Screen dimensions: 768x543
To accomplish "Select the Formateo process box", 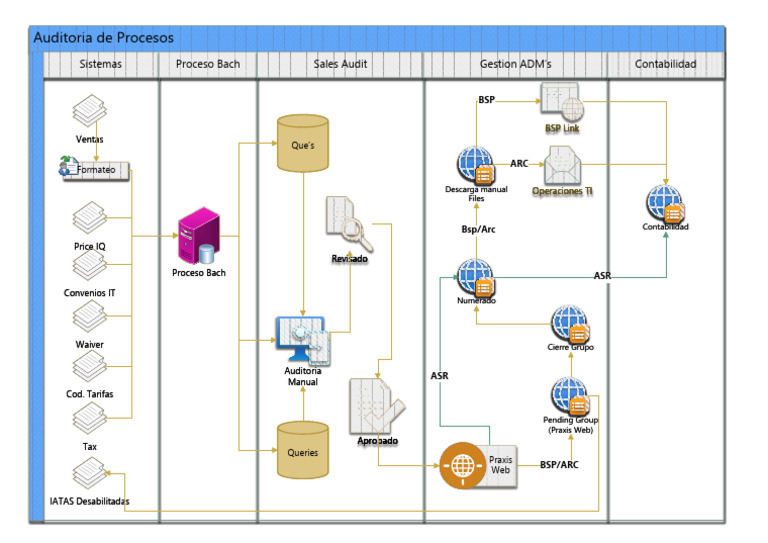I will click(x=96, y=170).
